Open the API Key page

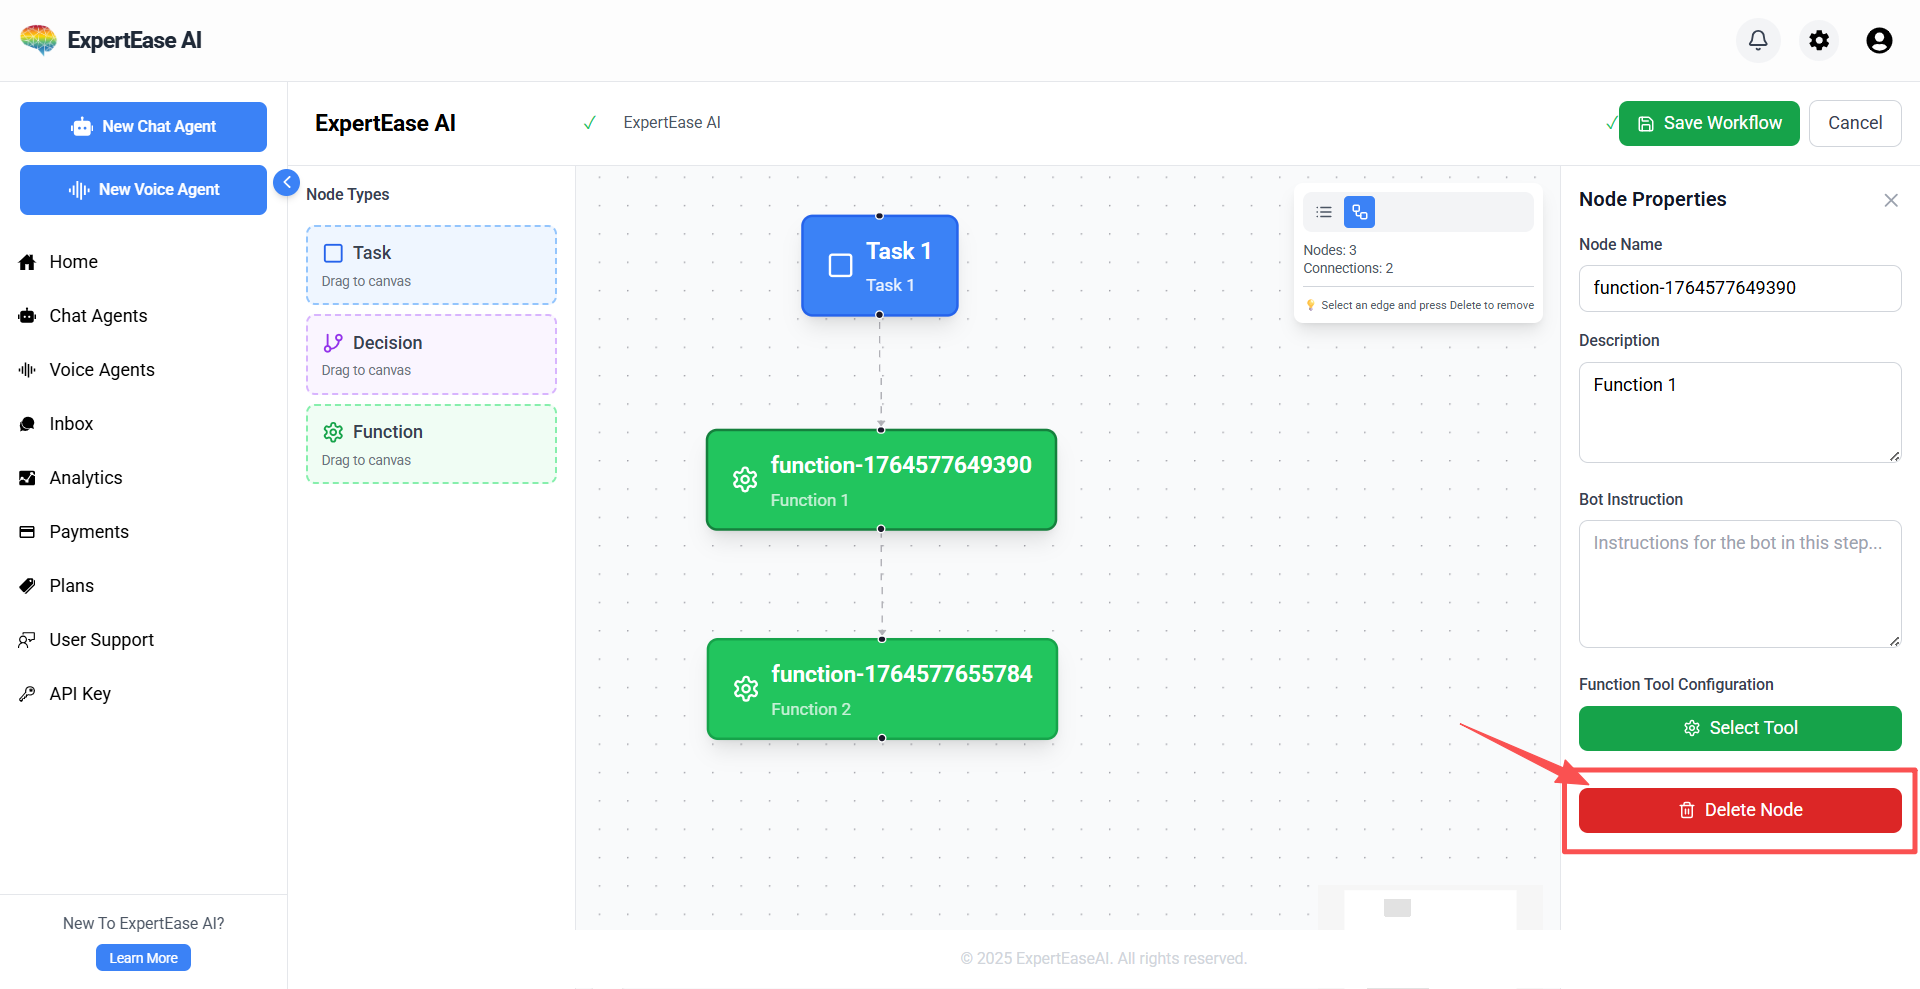[80, 694]
